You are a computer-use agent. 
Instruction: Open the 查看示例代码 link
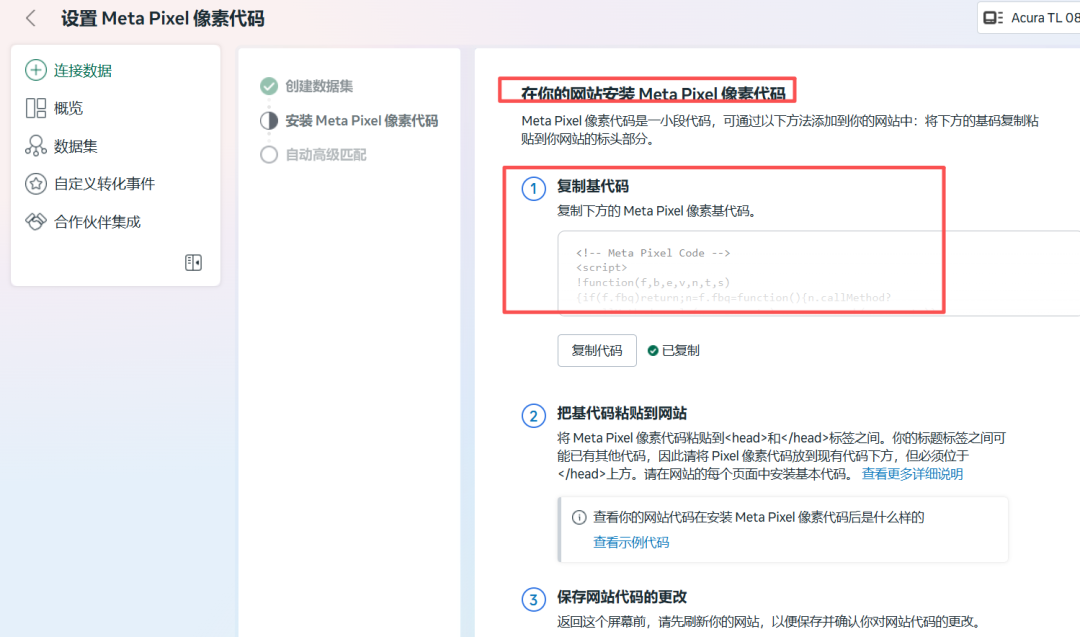(x=631, y=543)
